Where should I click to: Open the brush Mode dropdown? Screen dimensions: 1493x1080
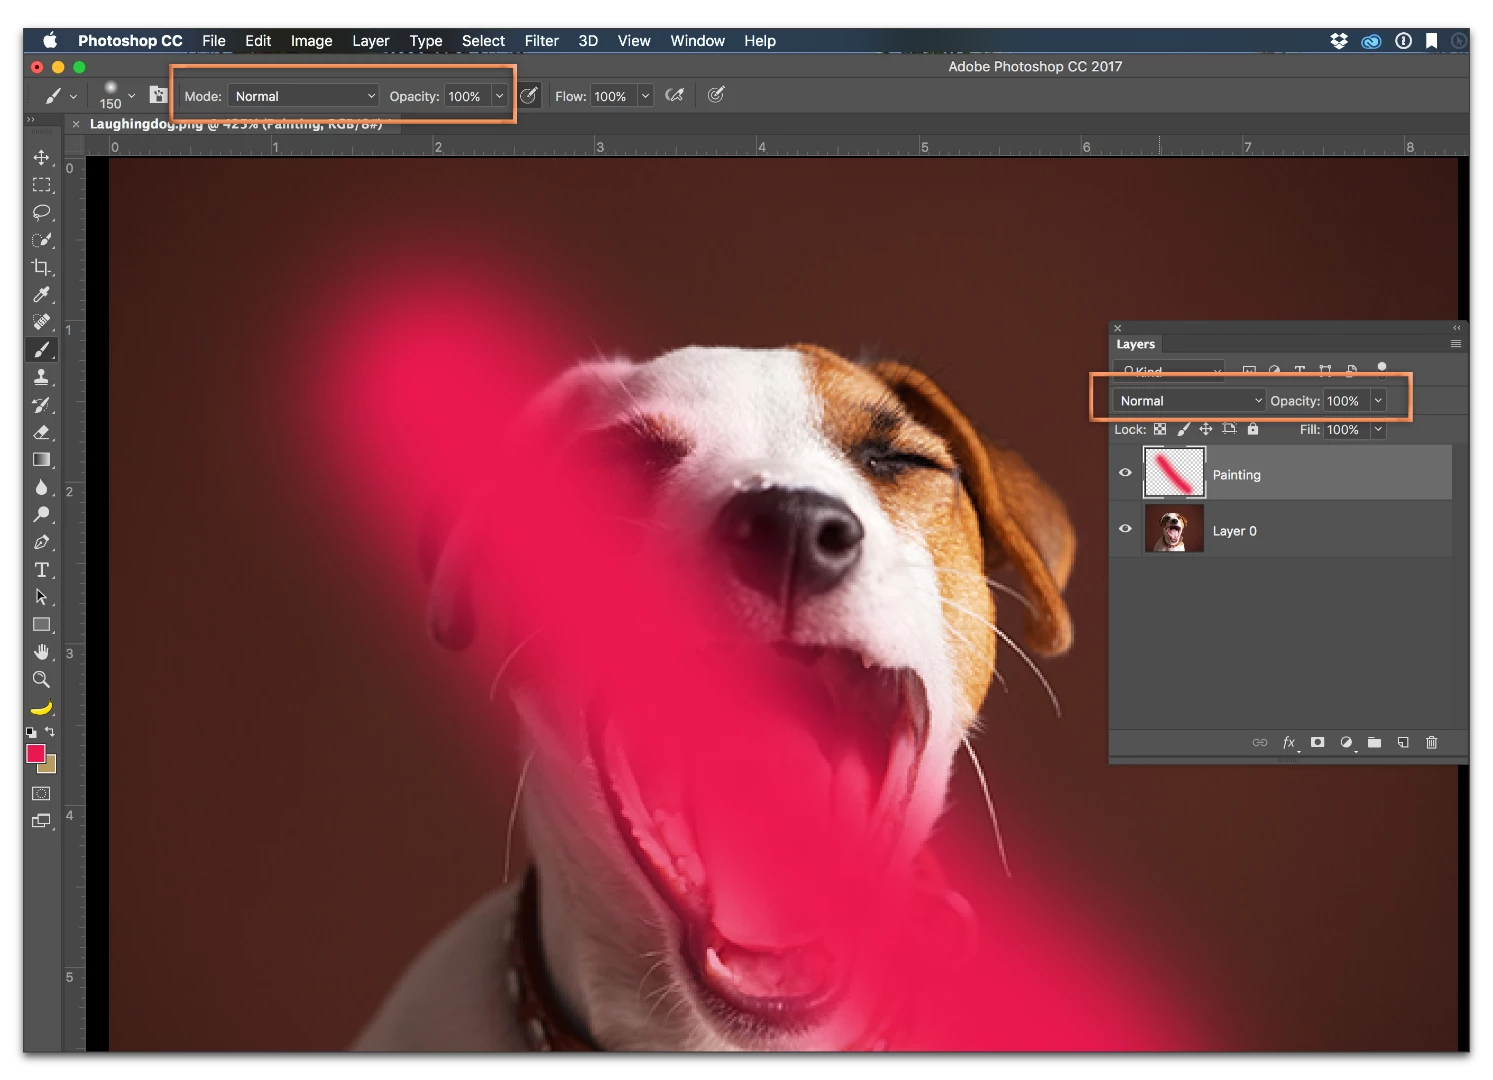(x=304, y=96)
